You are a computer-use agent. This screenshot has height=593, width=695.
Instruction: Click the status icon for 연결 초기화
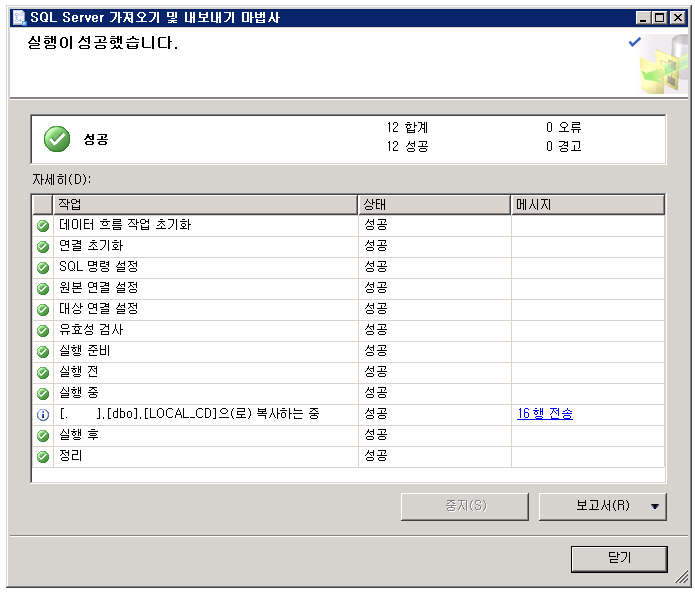pos(43,246)
